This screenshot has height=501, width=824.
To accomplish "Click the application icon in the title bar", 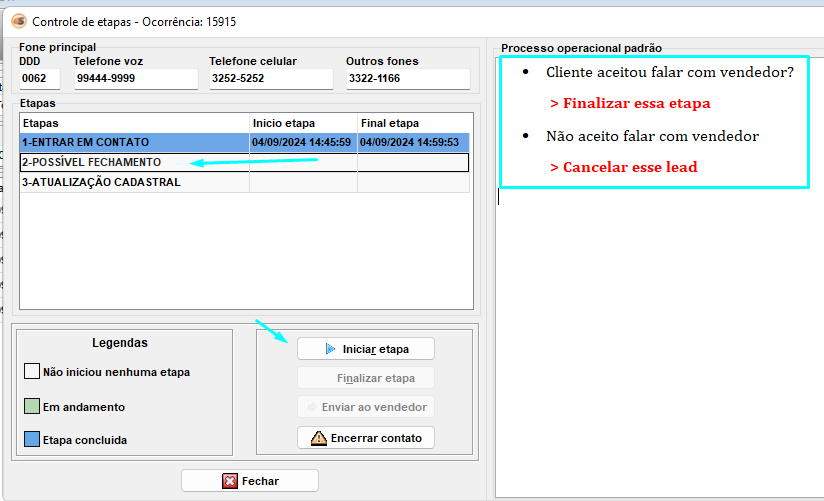I will (19, 21).
